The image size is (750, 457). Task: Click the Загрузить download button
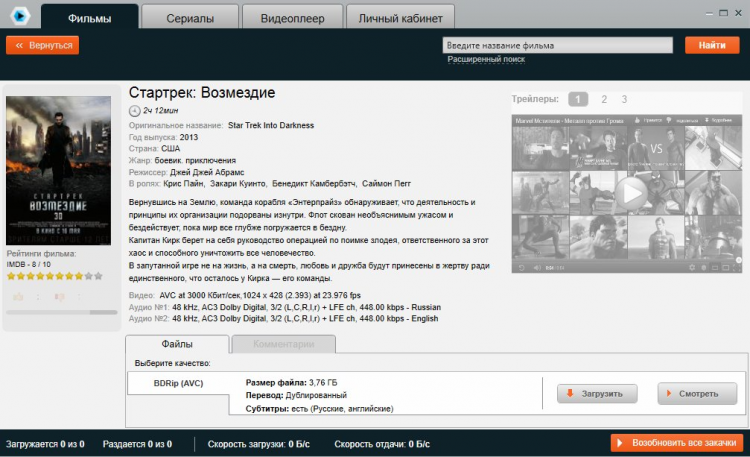(x=597, y=394)
